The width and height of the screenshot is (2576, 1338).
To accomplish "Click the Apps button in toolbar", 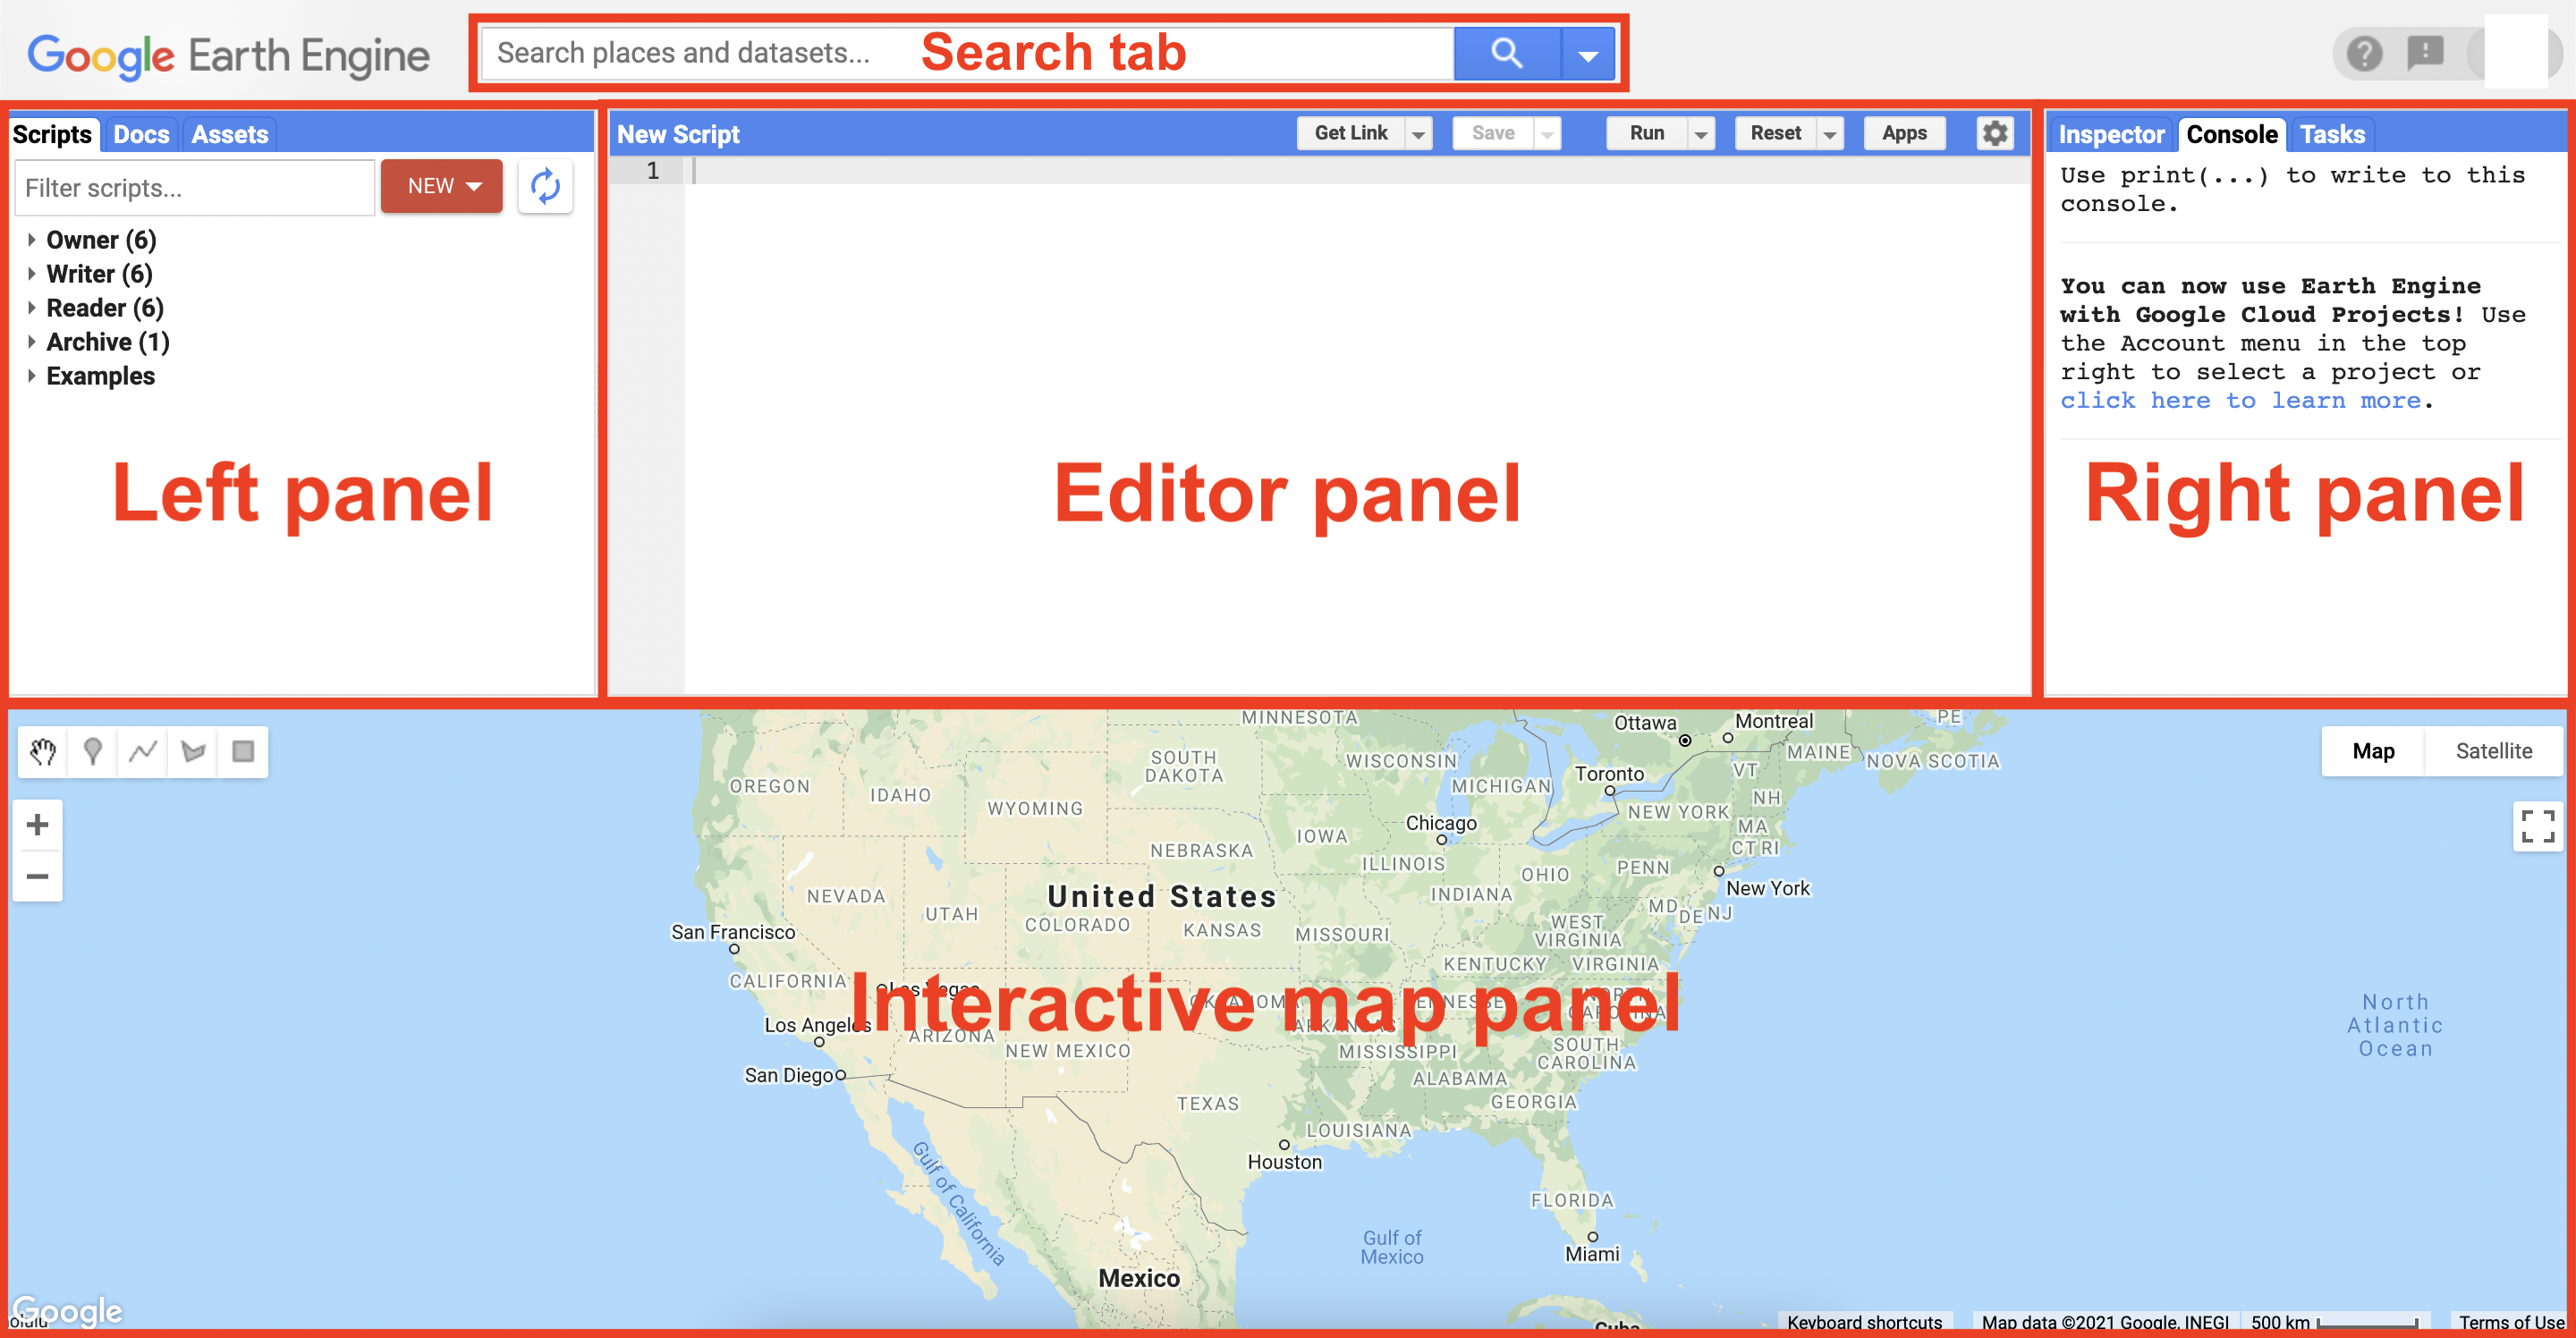I will tap(1905, 135).
